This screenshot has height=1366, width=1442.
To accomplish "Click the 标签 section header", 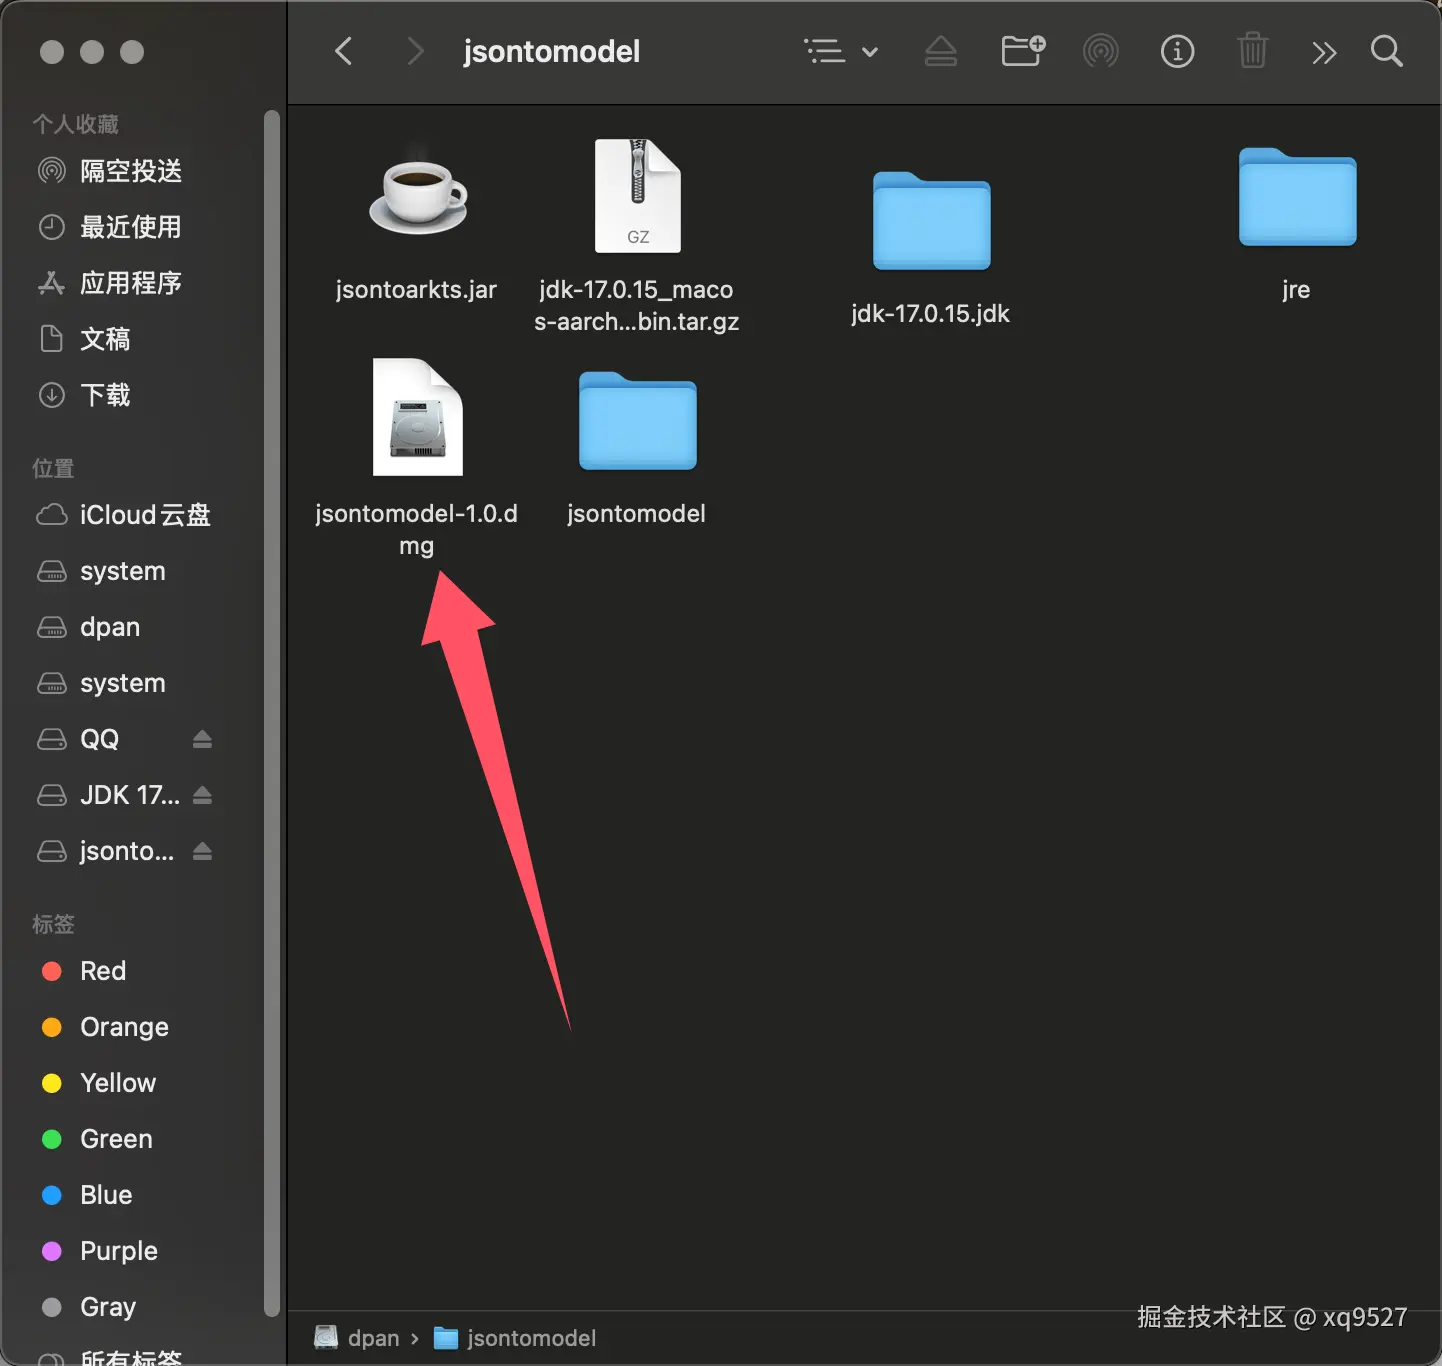I will 53,924.
